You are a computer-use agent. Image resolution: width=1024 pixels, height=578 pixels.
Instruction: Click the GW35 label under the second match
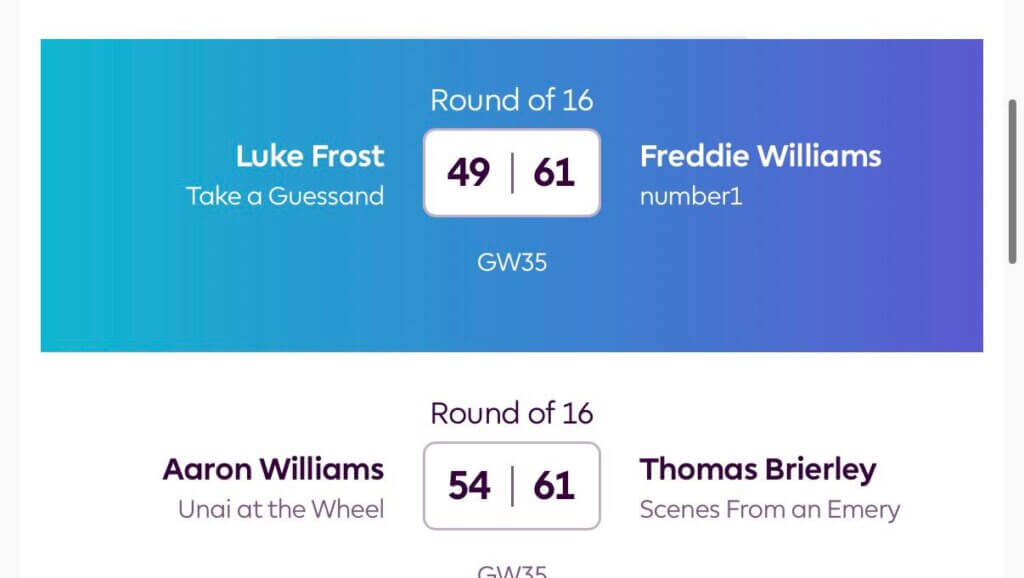[x=512, y=571]
